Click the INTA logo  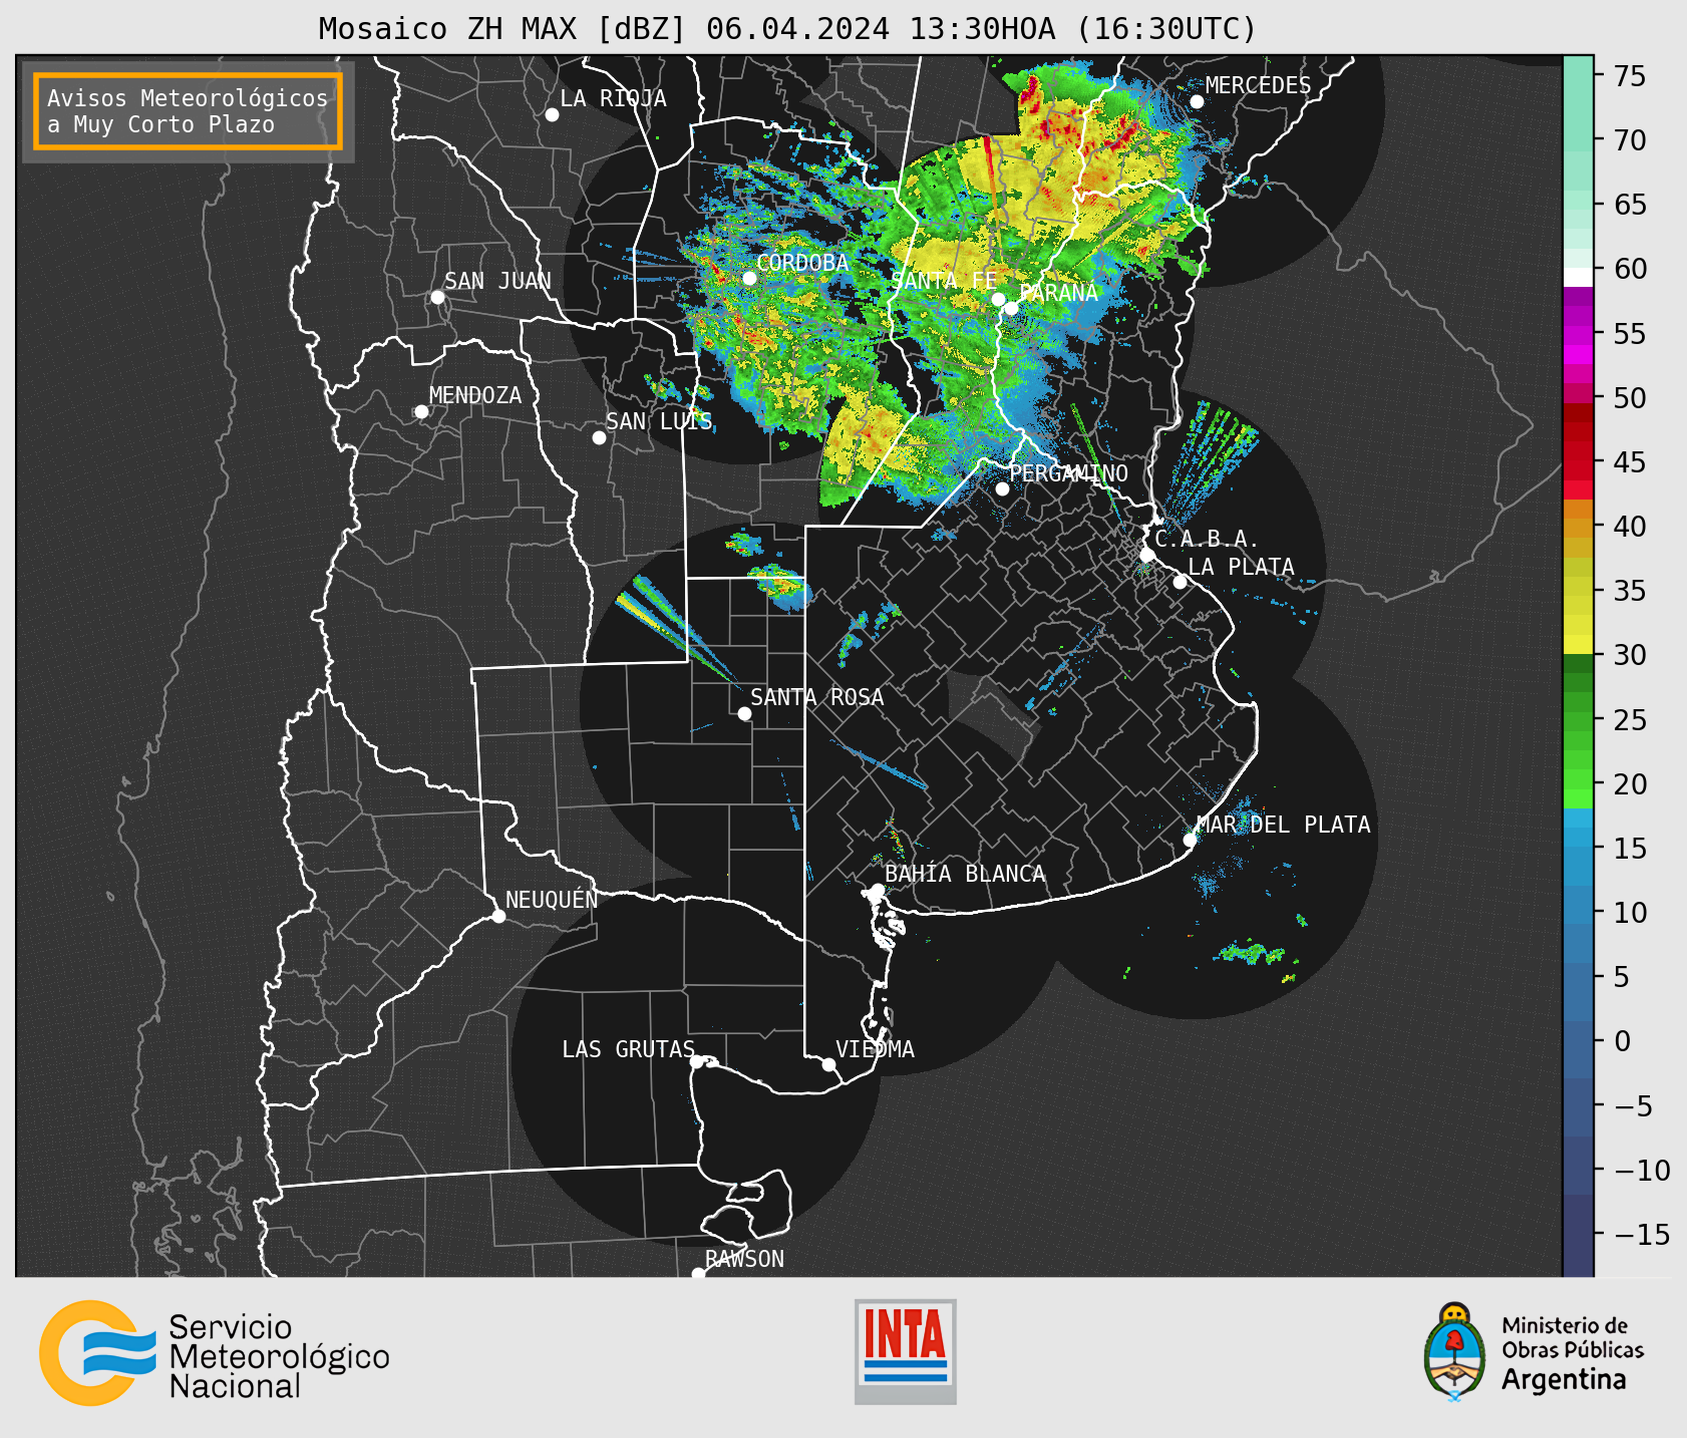click(x=905, y=1351)
